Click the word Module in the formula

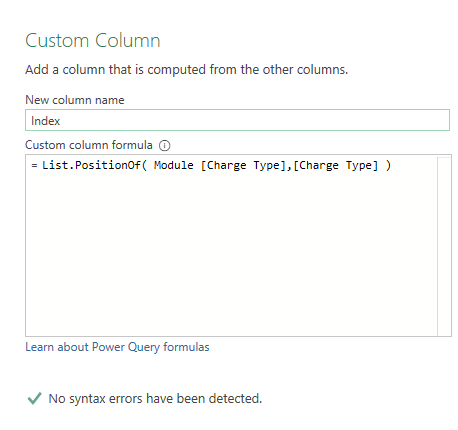click(x=173, y=165)
